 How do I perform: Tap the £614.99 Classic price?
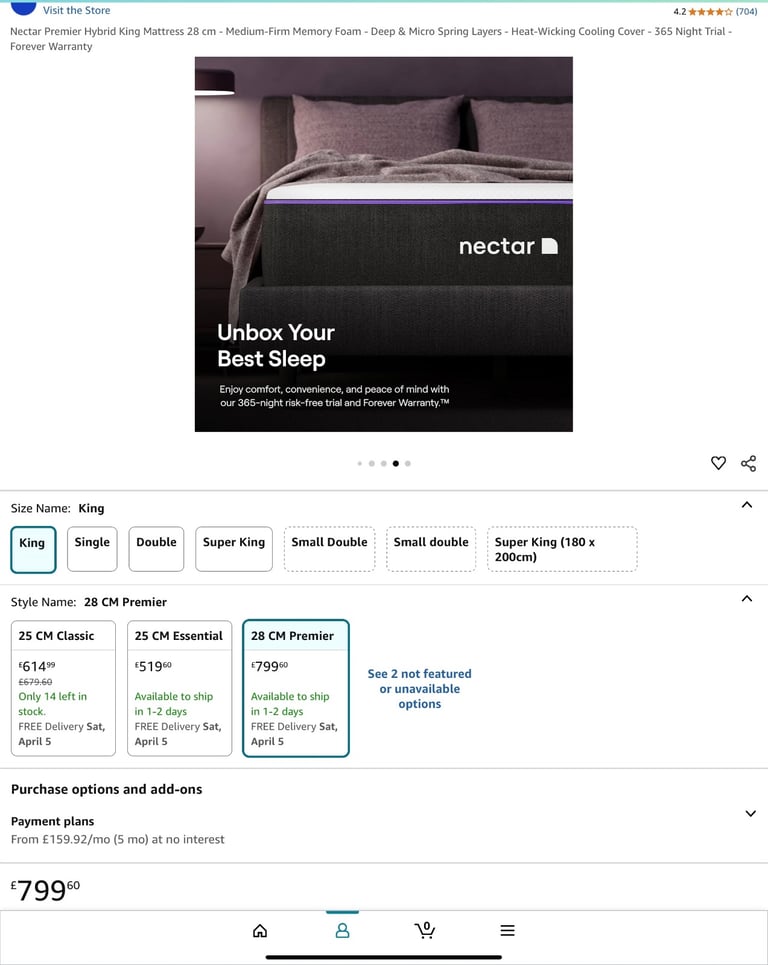point(37,667)
